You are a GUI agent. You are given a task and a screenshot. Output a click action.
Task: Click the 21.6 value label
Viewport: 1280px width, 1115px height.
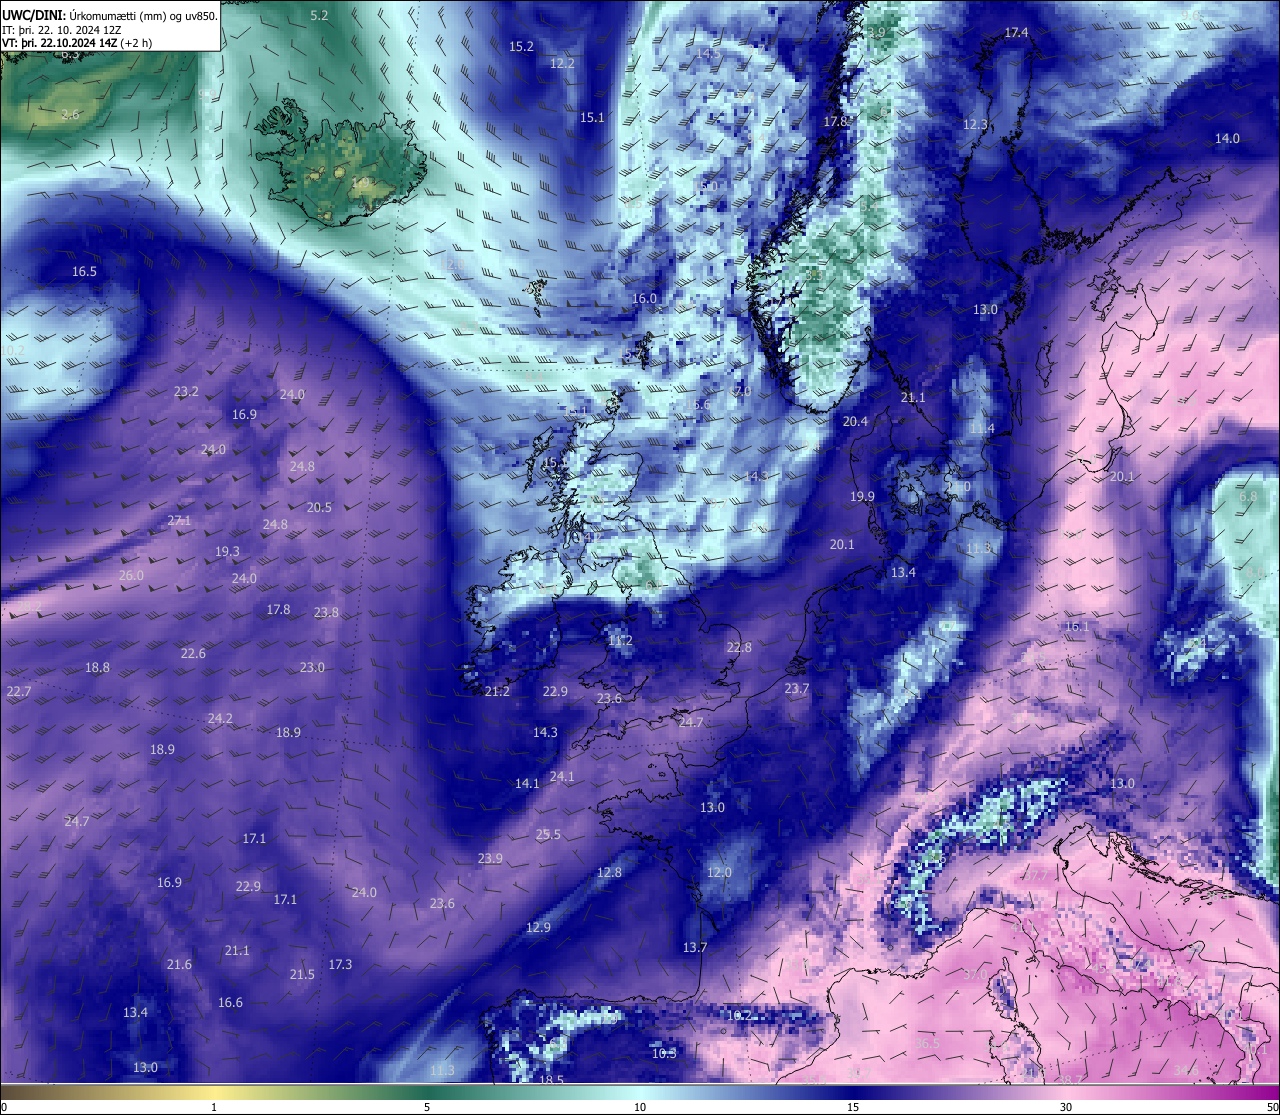(x=179, y=964)
